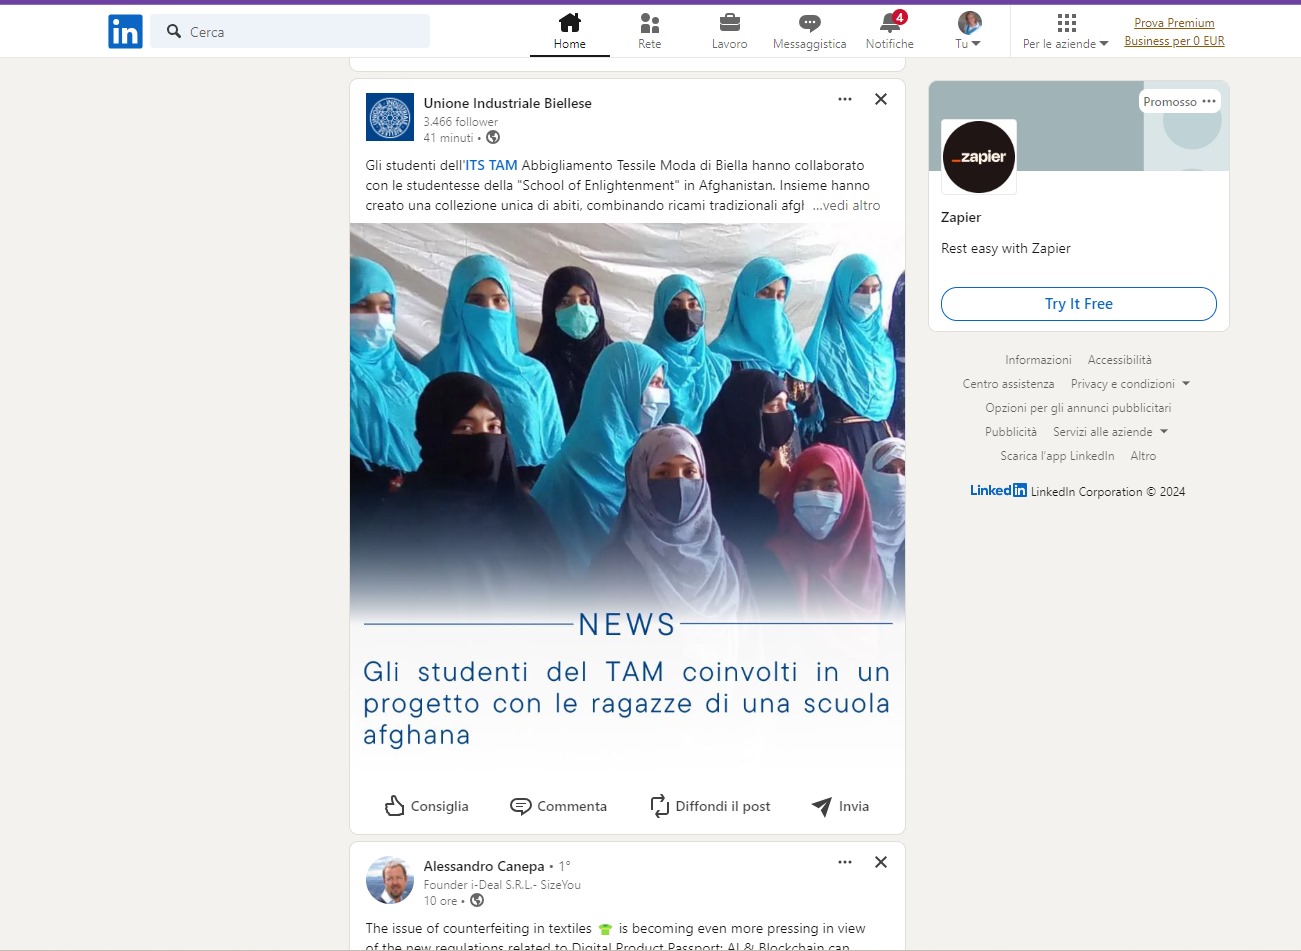Open three-dots menu on Unione Industriale post
1301x951 pixels.
click(845, 99)
